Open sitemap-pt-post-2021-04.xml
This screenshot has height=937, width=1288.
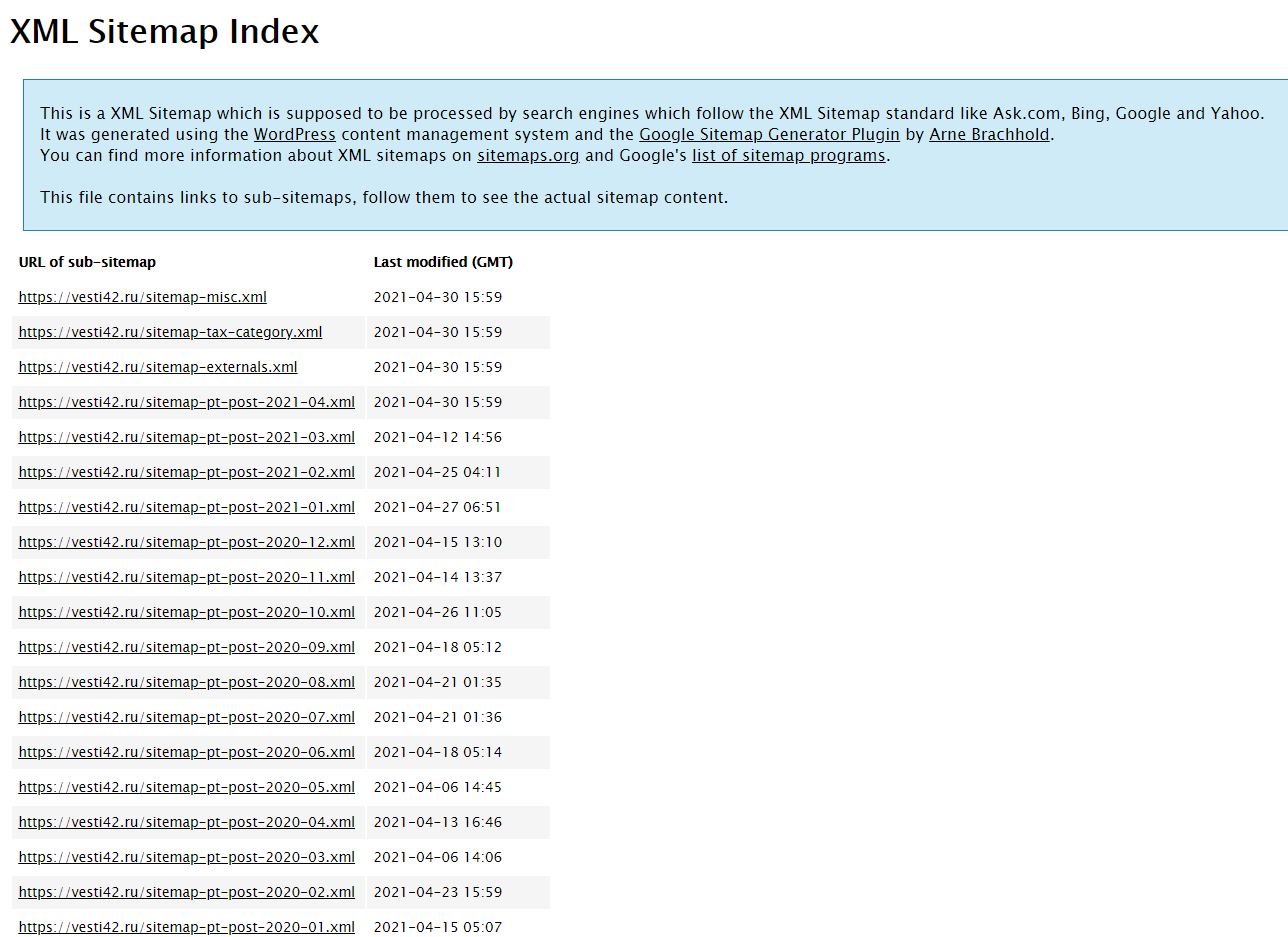click(x=186, y=402)
